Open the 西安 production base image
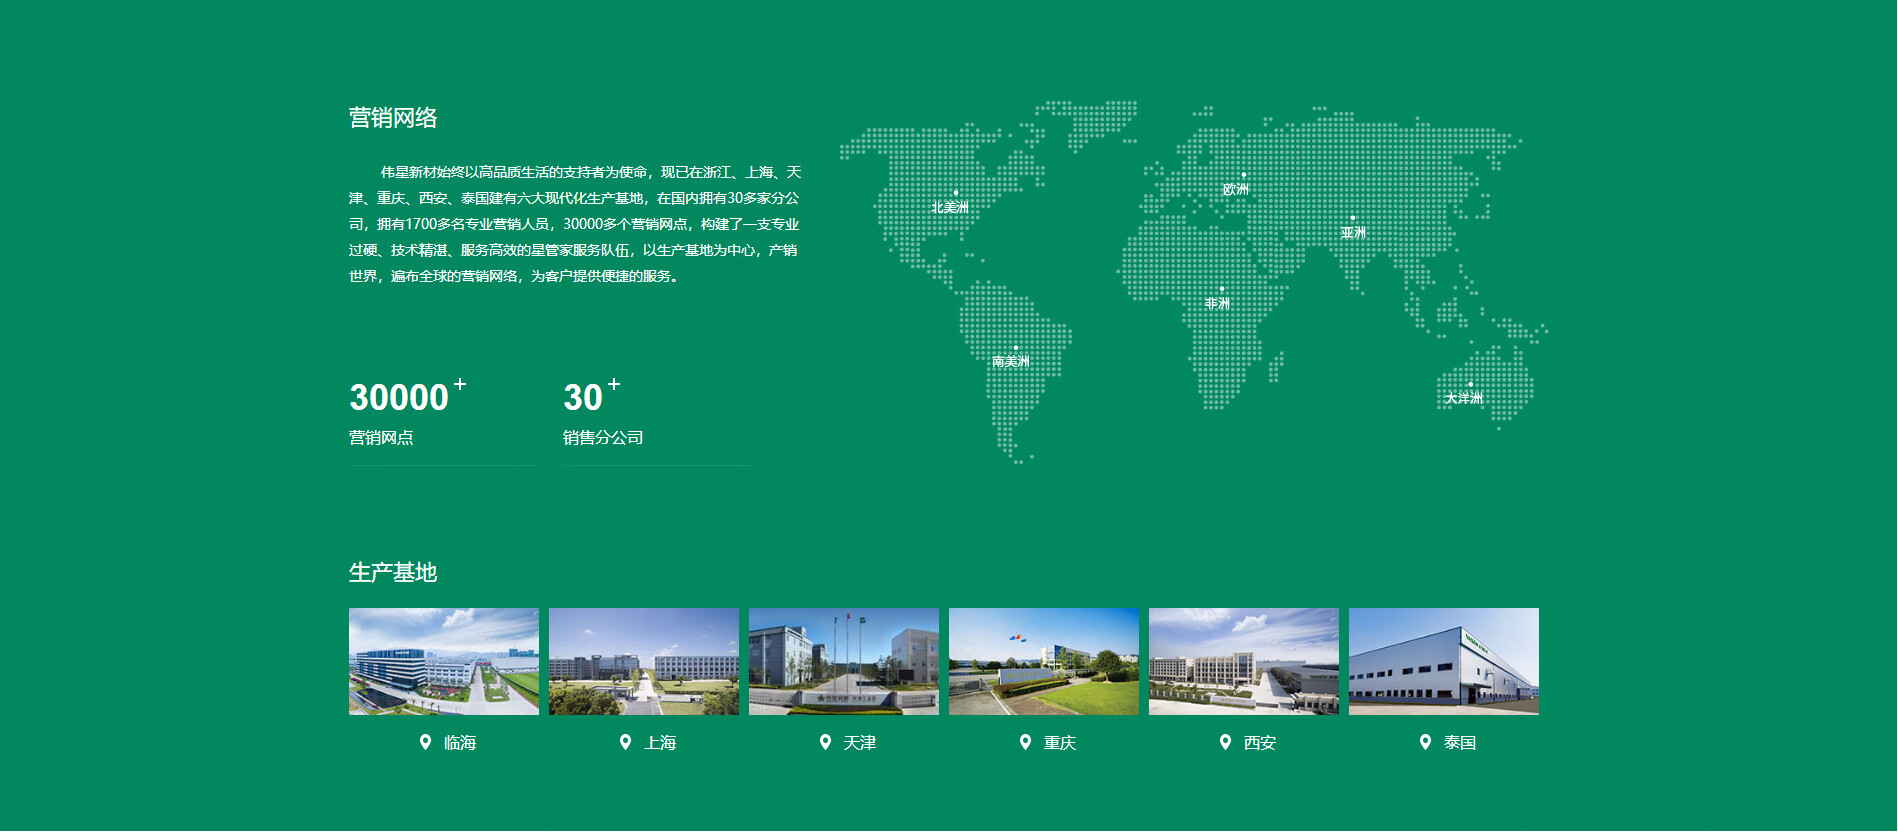1898x832 pixels. [1243, 661]
